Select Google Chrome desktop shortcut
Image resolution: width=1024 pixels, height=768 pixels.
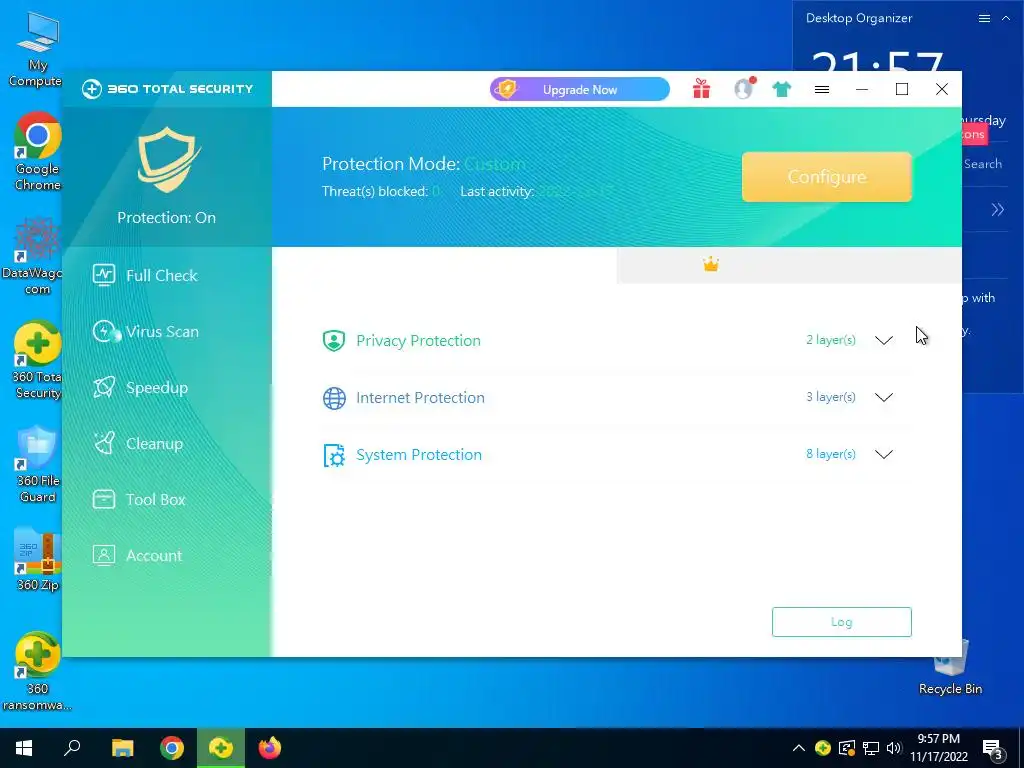(37, 152)
